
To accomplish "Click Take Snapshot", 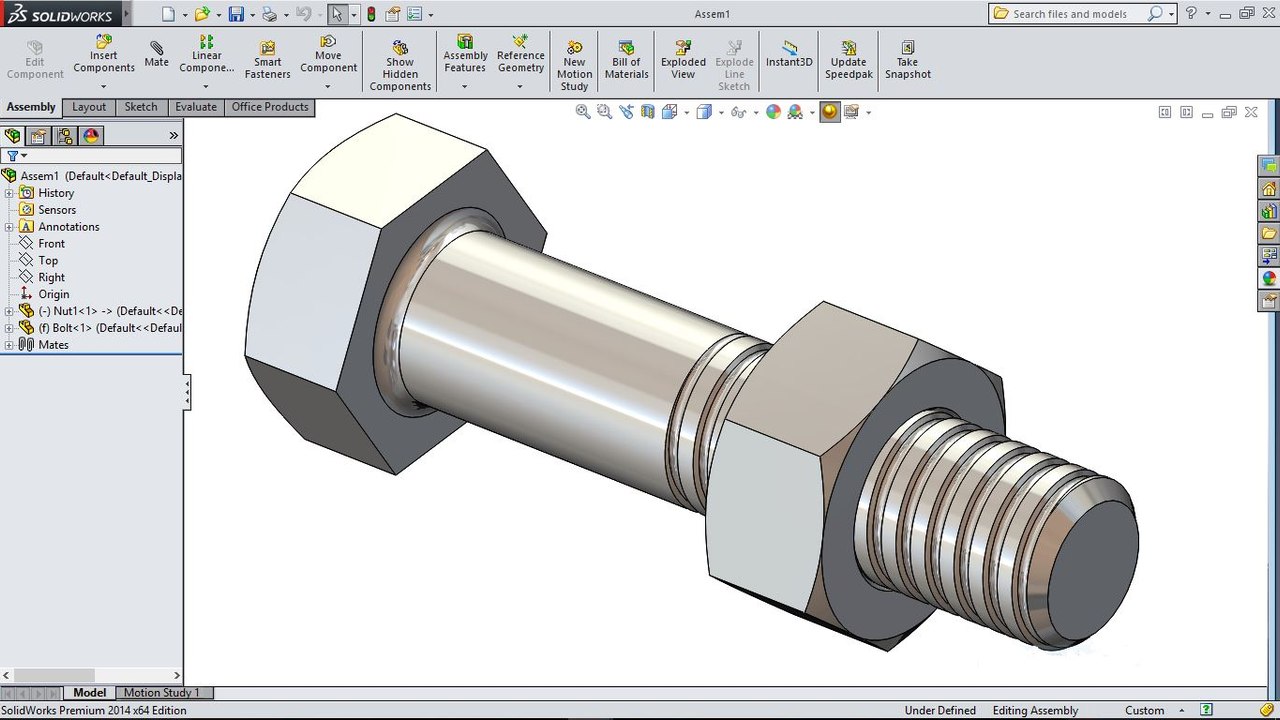I will click(x=907, y=60).
